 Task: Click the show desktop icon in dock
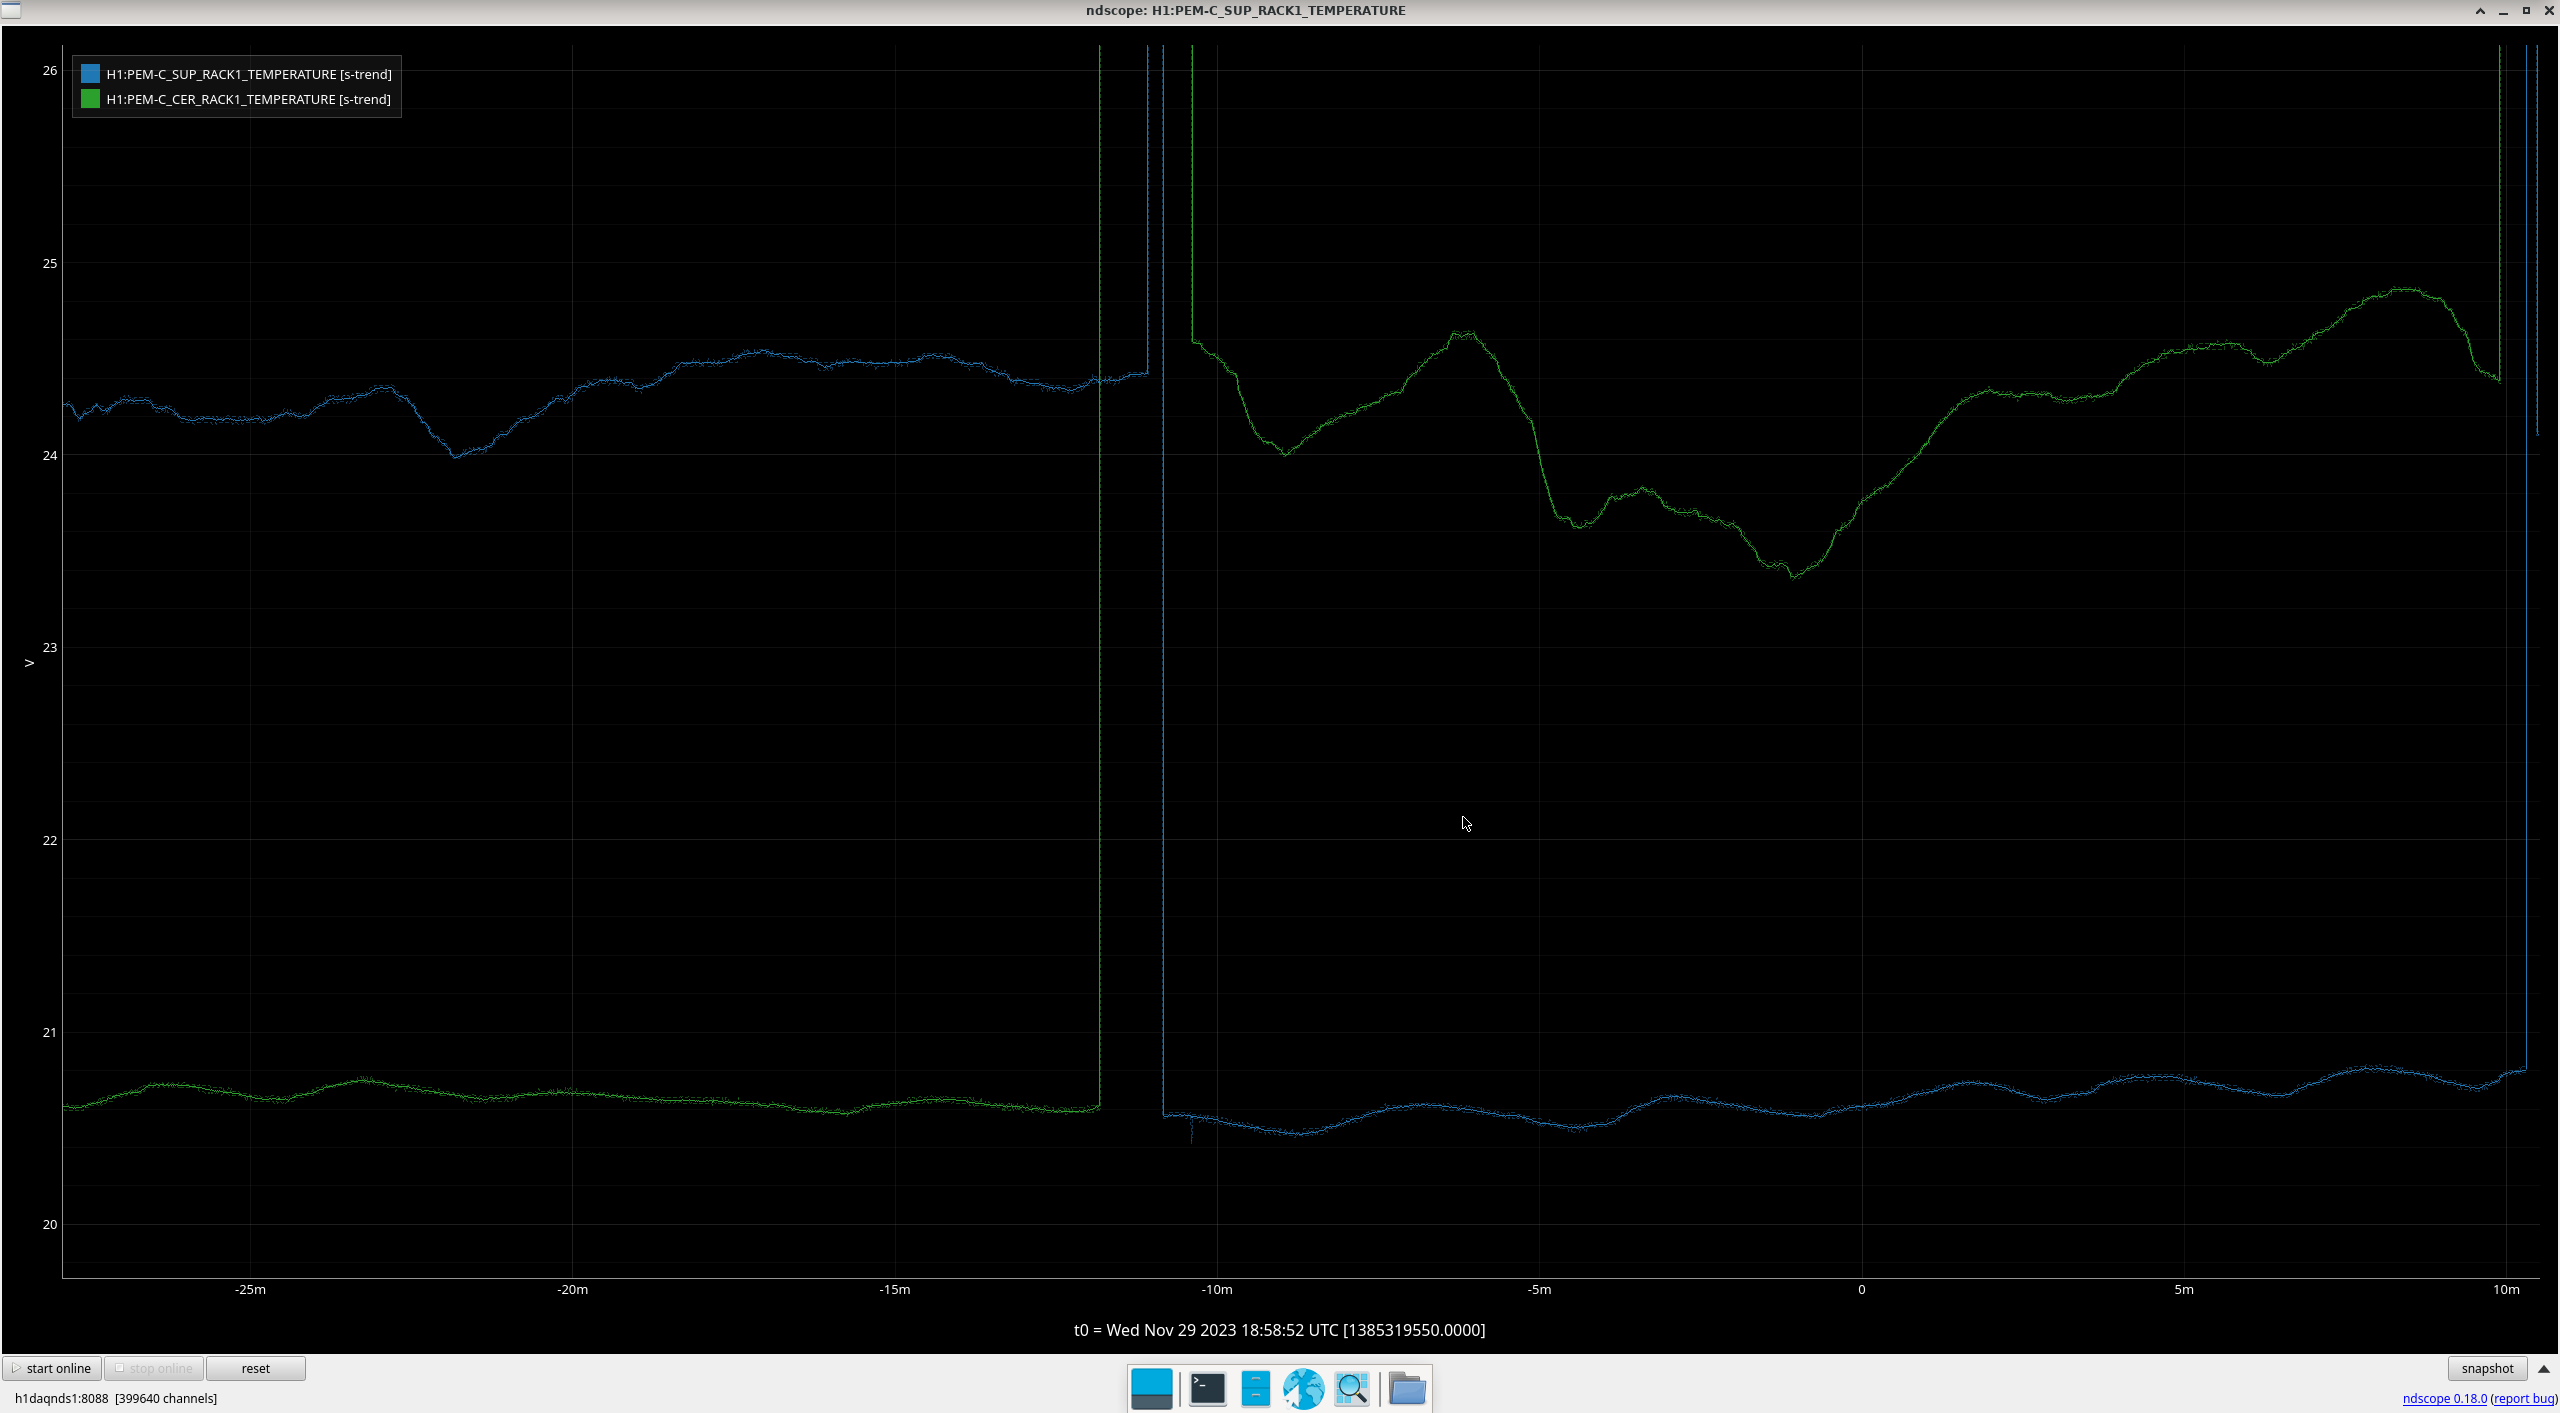[1151, 1388]
